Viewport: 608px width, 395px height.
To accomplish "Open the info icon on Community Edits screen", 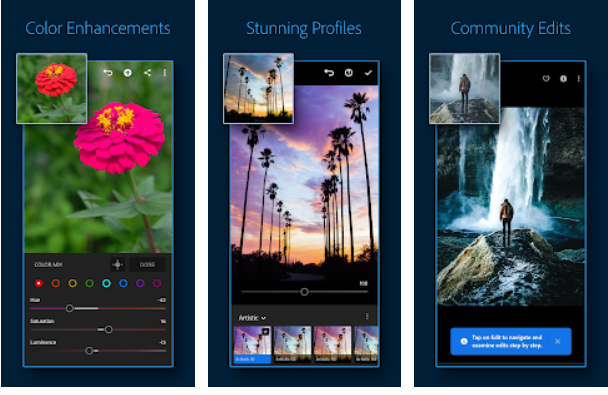I will point(563,79).
